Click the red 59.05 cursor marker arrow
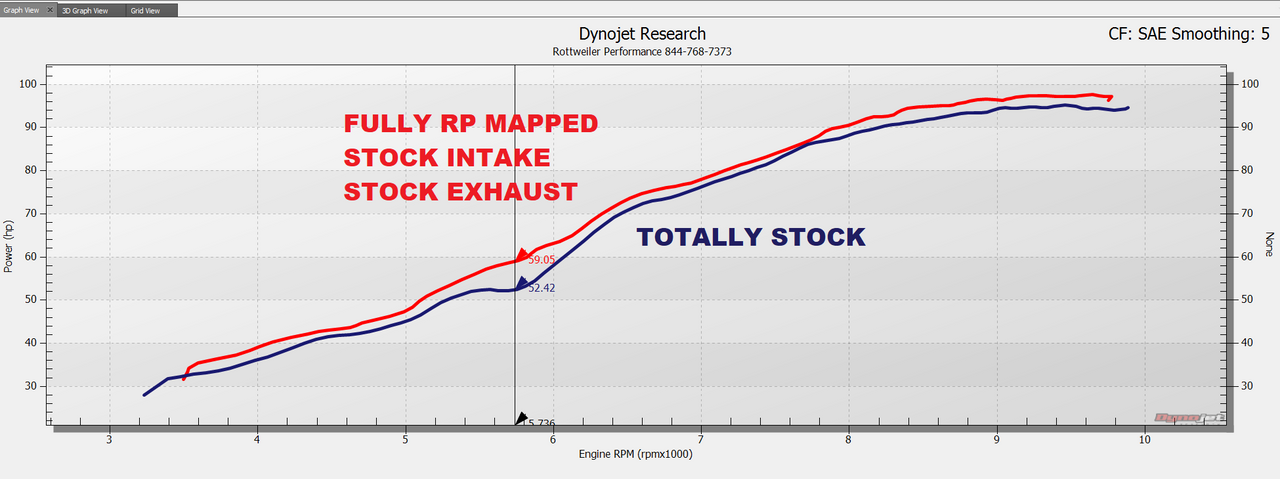The image size is (1280, 479). pyautogui.click(x=522, y=256)
